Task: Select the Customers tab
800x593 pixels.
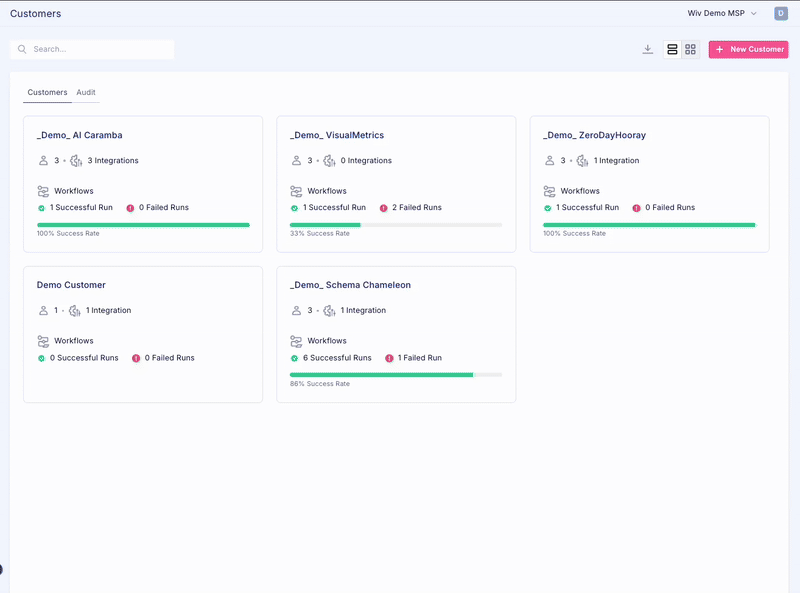Action: (47, 92)
